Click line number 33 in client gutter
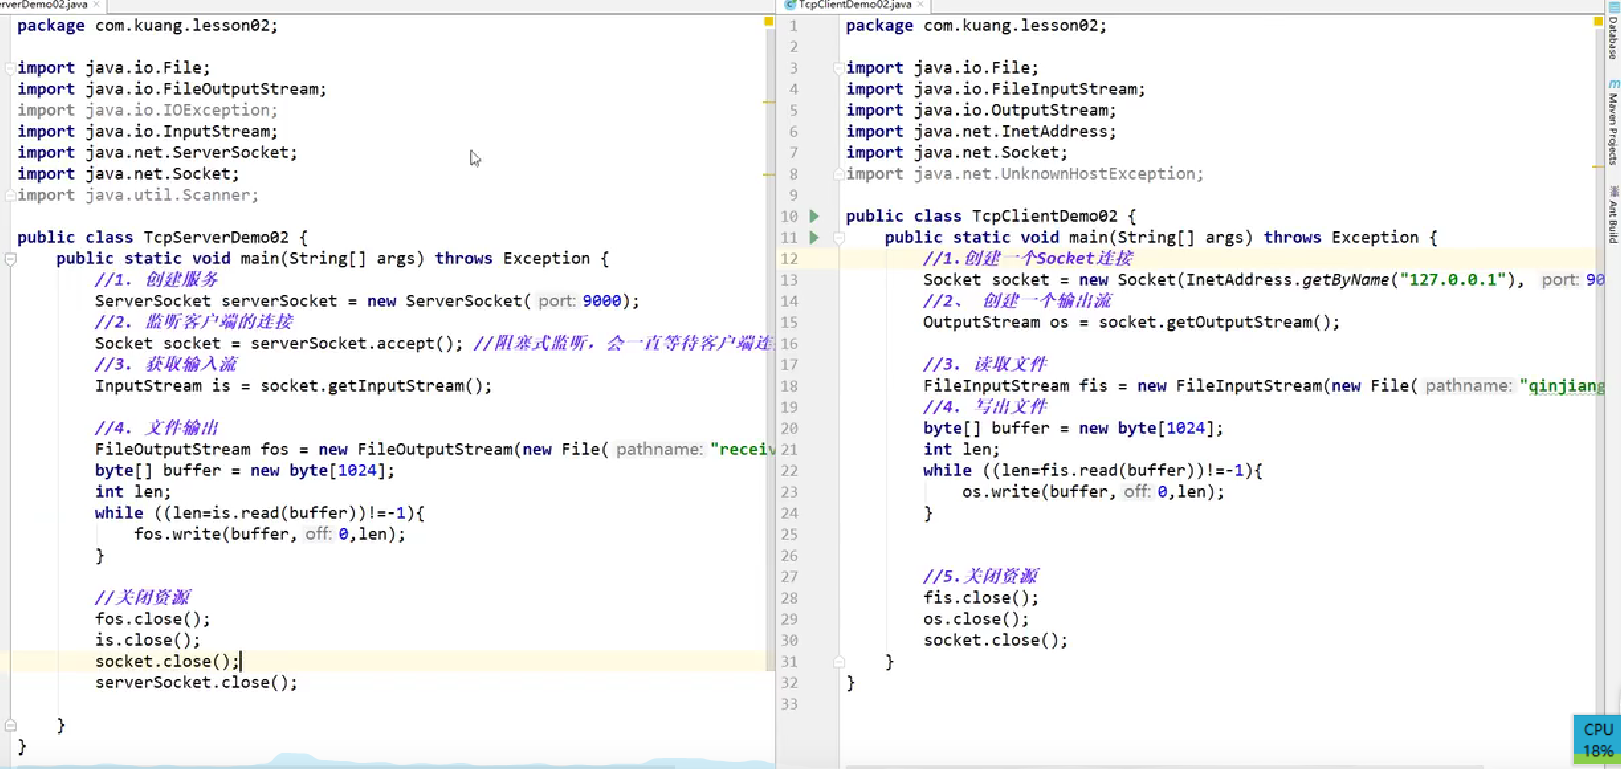 (x=789, y=704)
